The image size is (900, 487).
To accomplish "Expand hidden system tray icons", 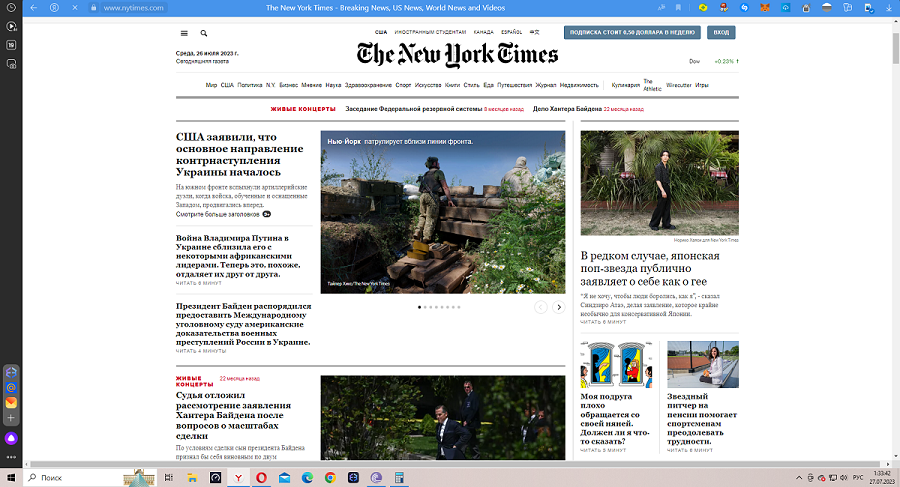I will (799, 477).
